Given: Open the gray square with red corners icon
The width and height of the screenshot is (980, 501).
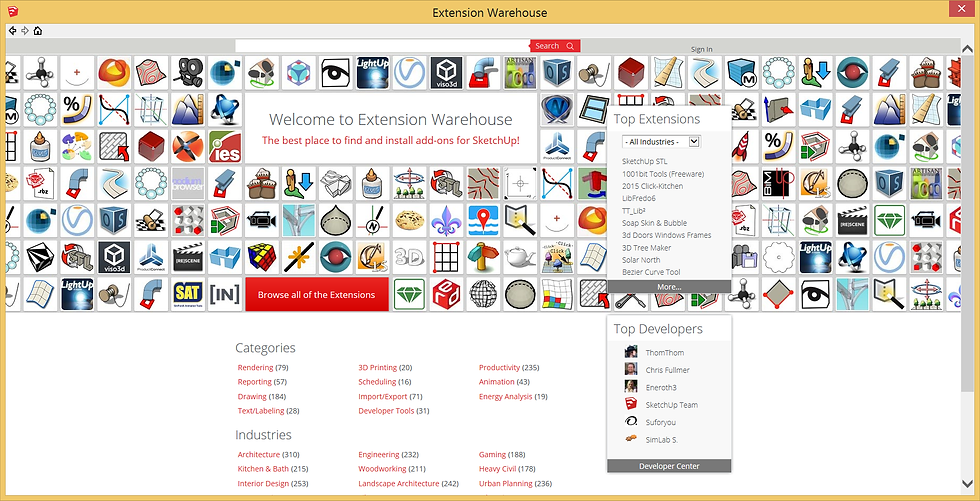Looking at the screenshot, I should 778,294.
